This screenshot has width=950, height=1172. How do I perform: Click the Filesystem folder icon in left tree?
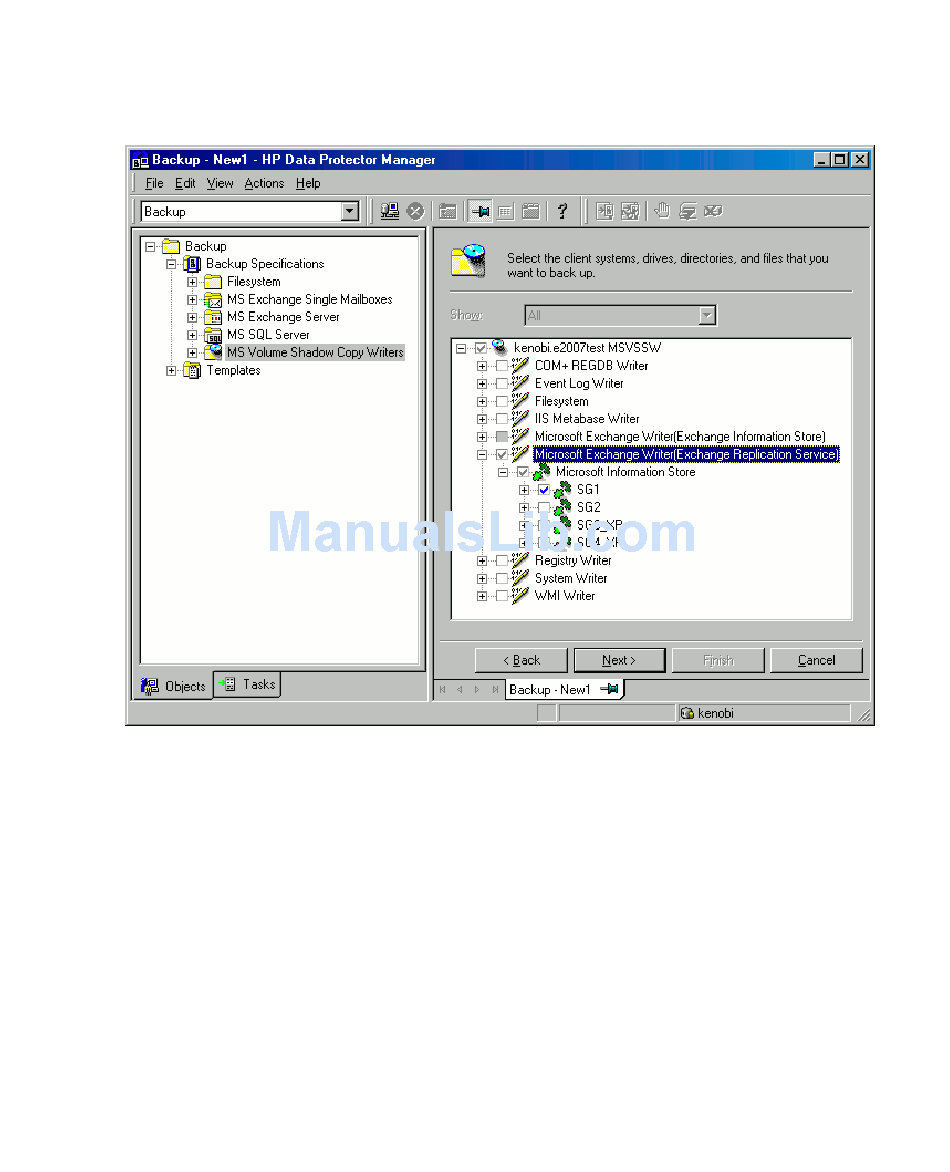[213, 282]
